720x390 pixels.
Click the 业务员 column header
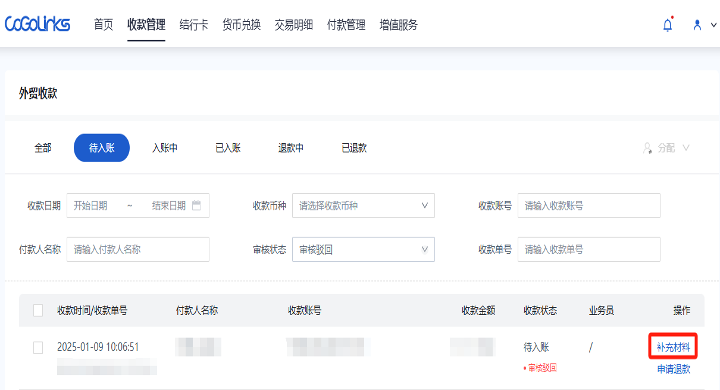pyautogui.click(x=602, y=311)
